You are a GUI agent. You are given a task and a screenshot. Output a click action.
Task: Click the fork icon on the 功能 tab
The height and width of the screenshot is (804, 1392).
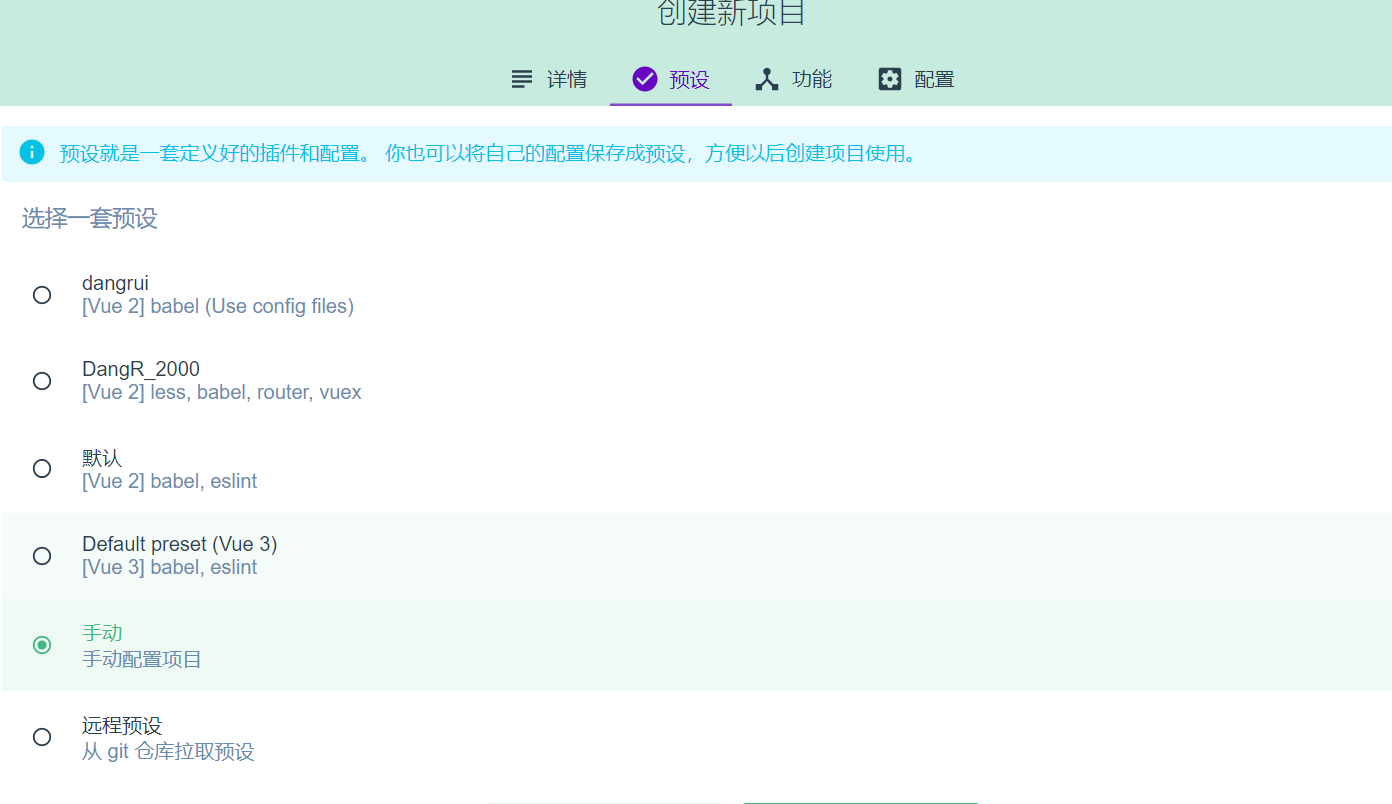[x=766, y=79]
